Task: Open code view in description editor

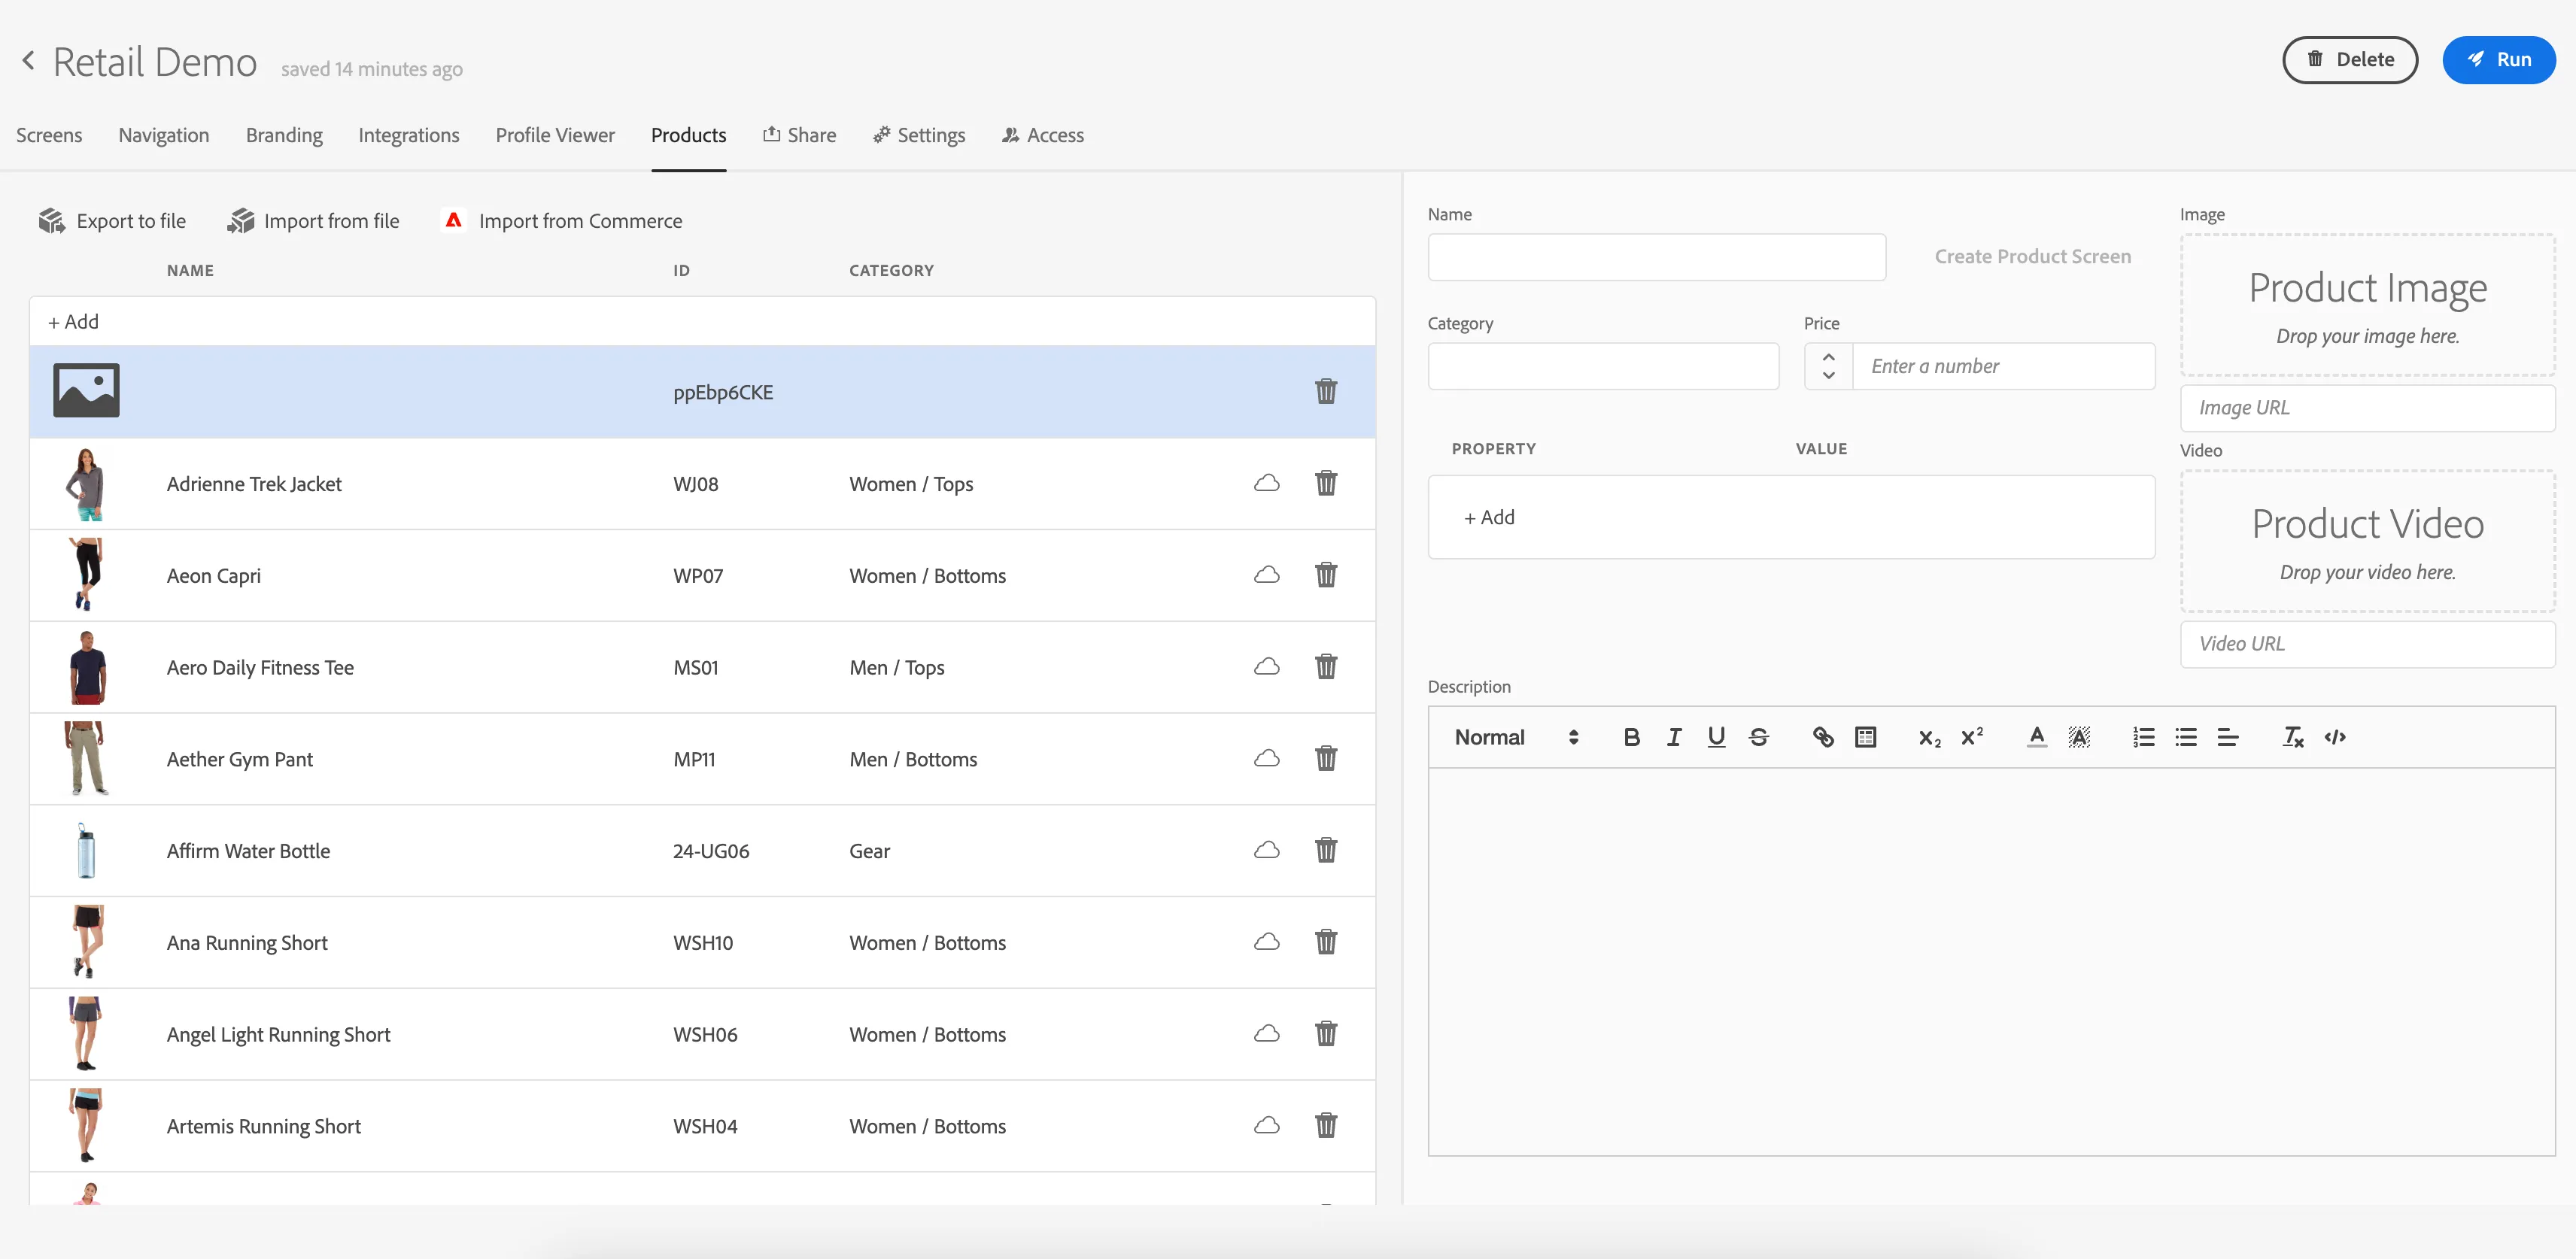Action: coord(2334,737)
